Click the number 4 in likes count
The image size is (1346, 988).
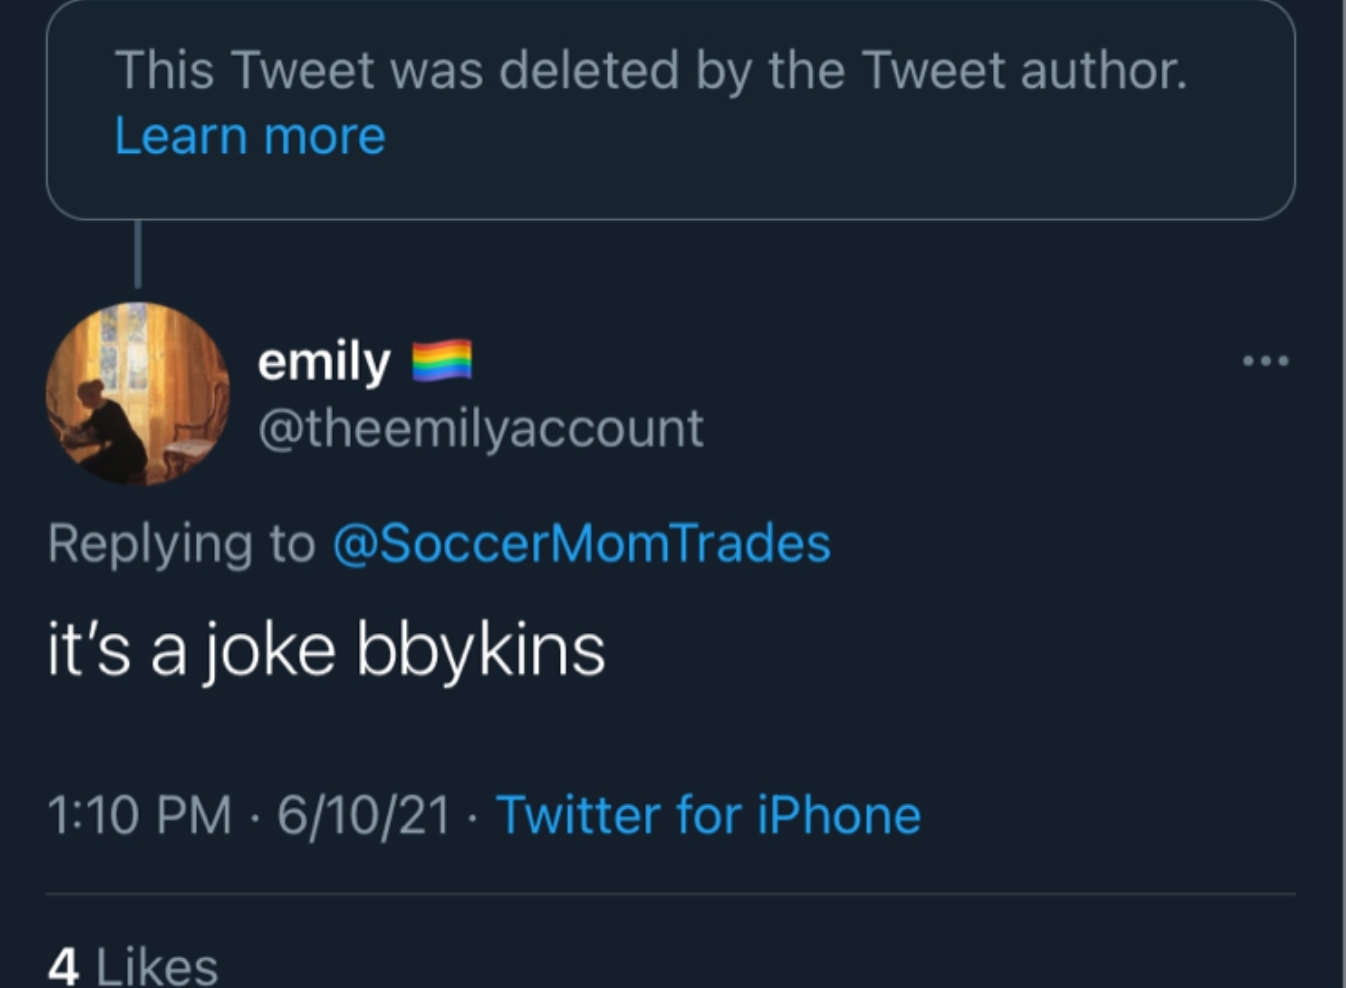[63, 966]
